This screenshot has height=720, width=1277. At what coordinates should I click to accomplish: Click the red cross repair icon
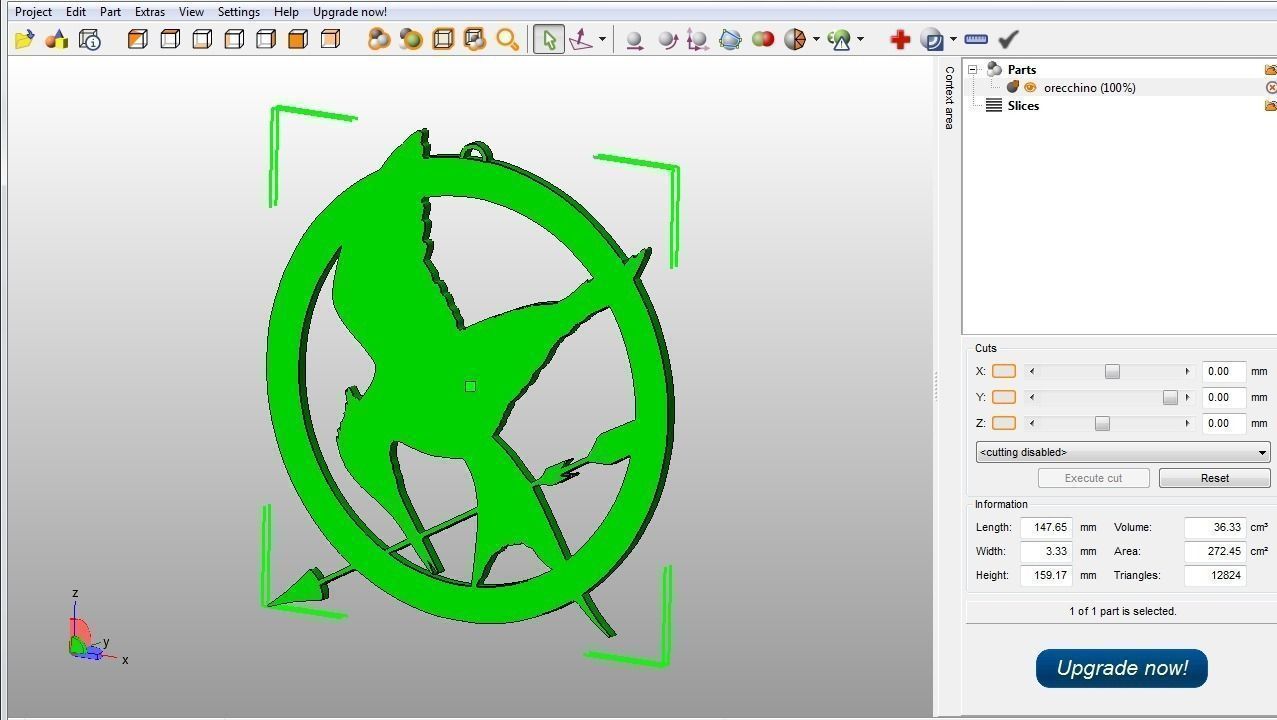point(900,39)
